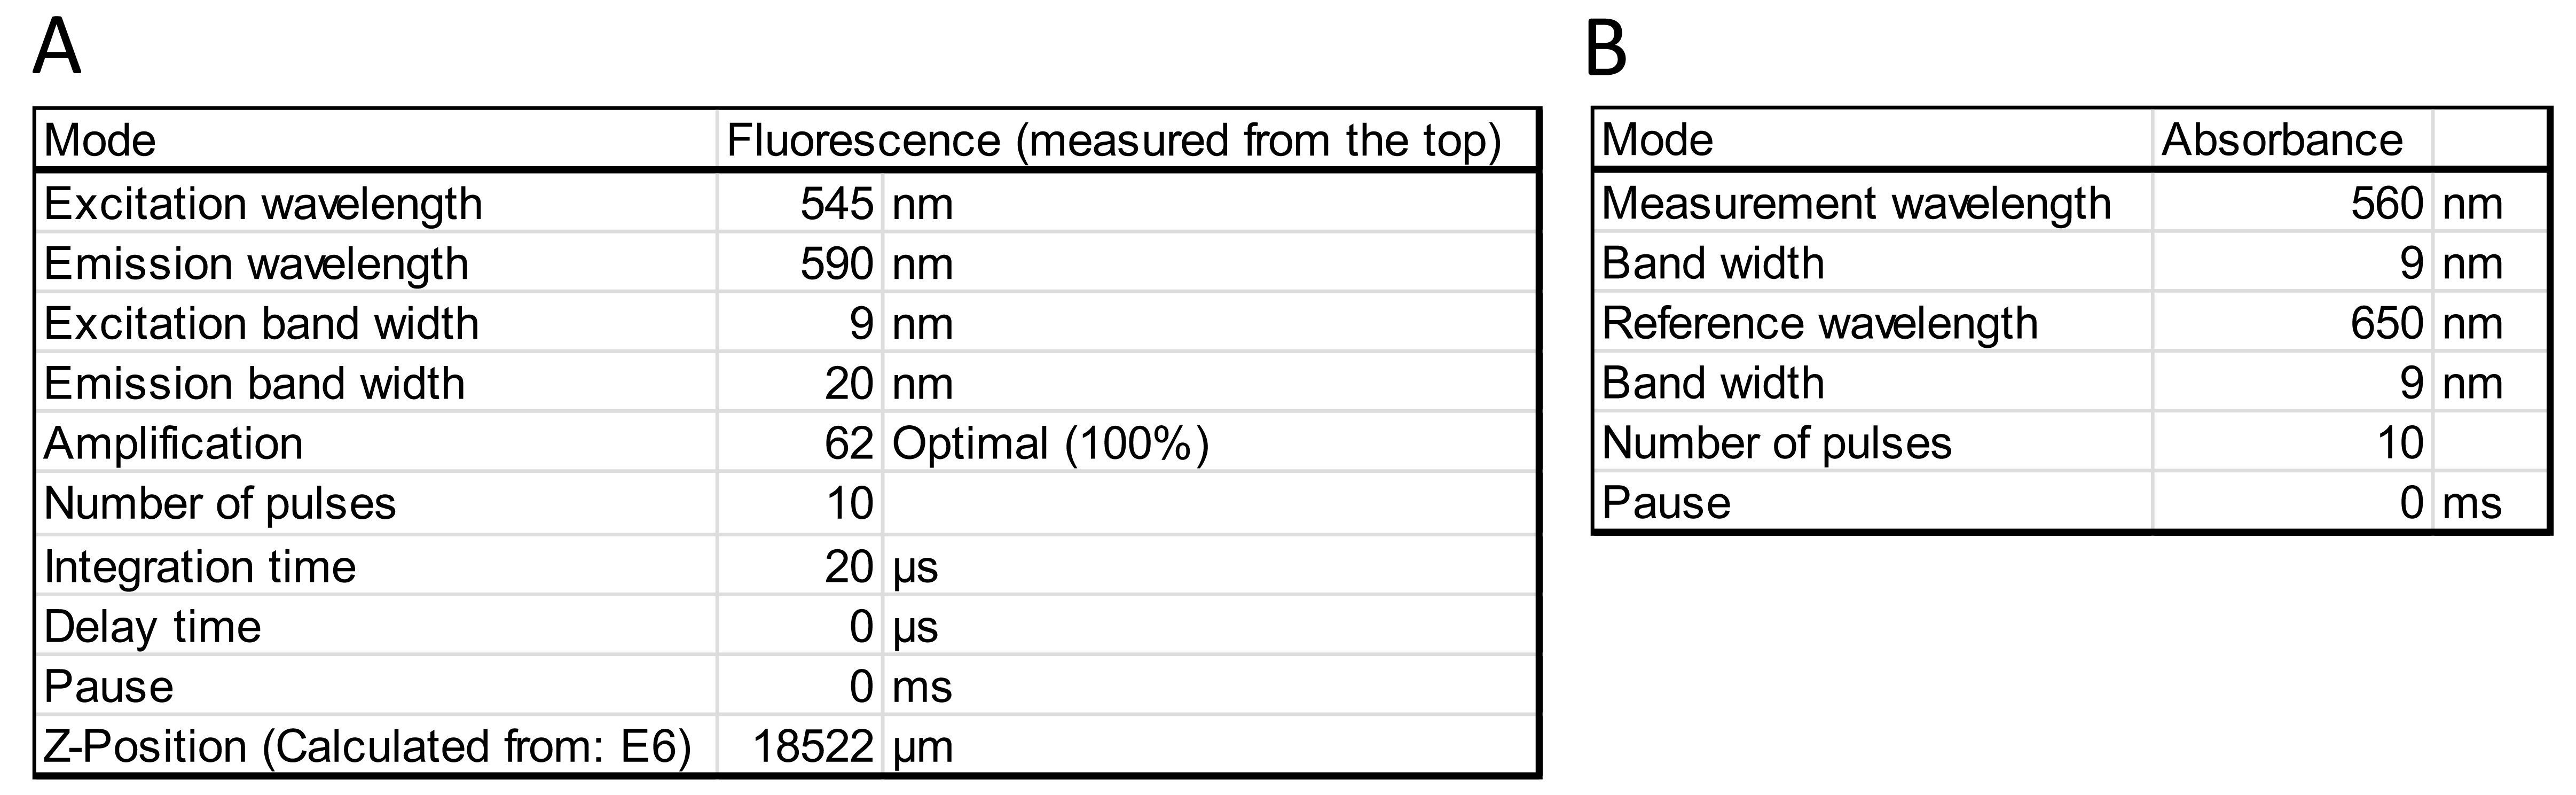The width and height of the screenshot is (2576, 795).
Task: Select the panel A letter label
Action: 56,48
